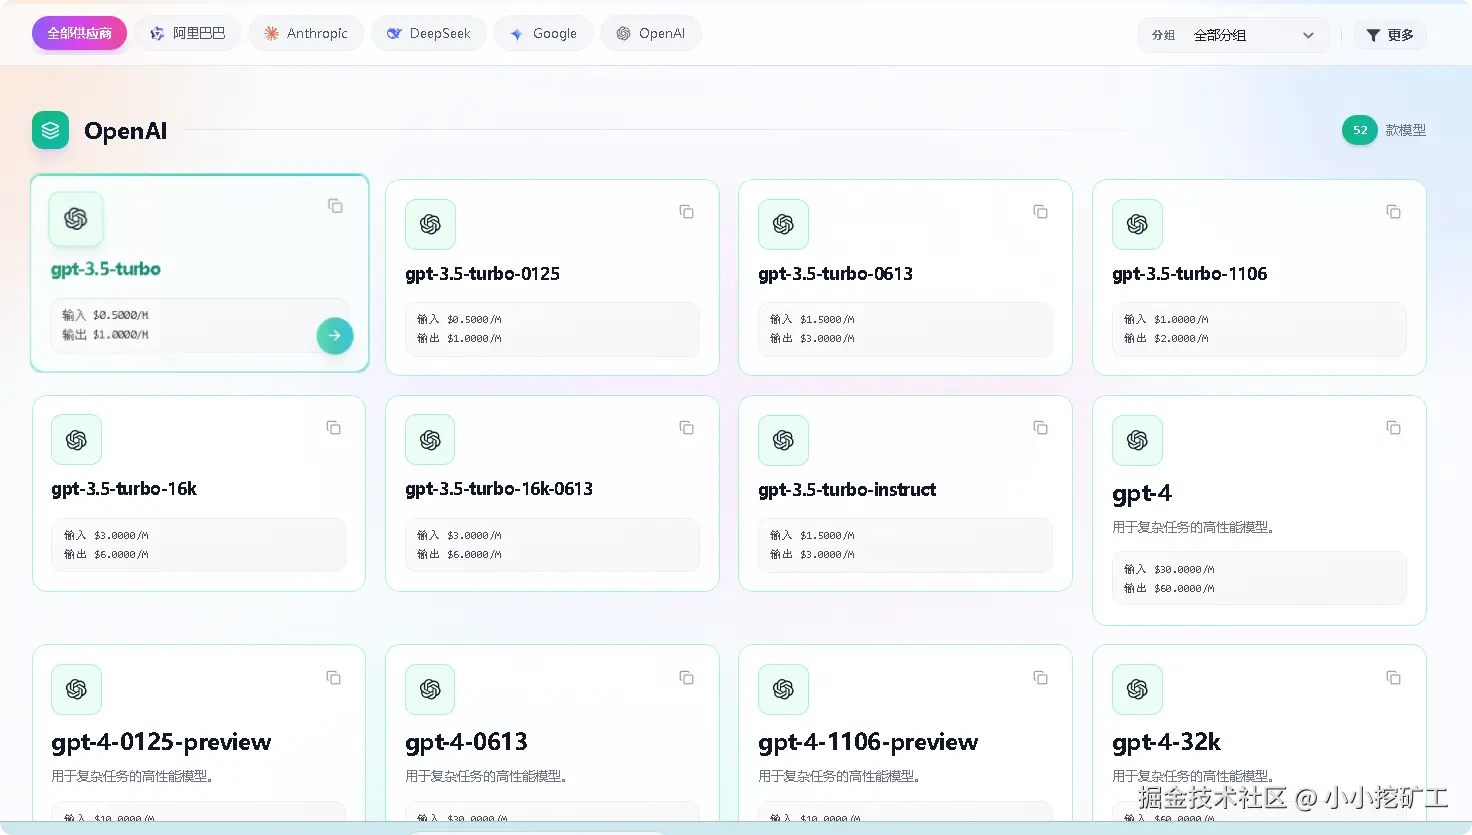Click the OpenAI logo on gpt-3.5-turbo-0125 card

430,224
